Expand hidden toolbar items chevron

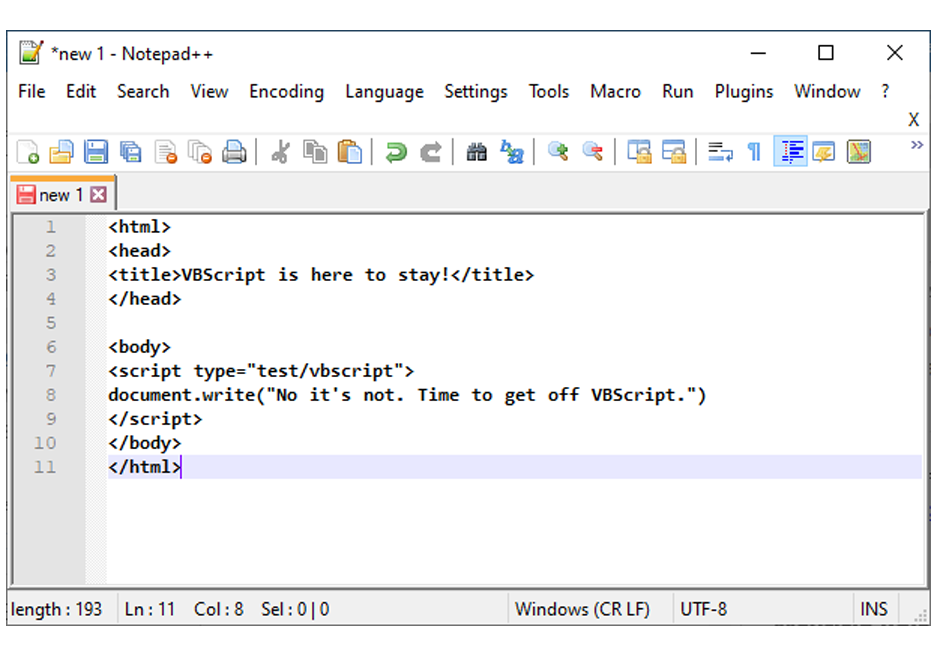click(916, 145)
